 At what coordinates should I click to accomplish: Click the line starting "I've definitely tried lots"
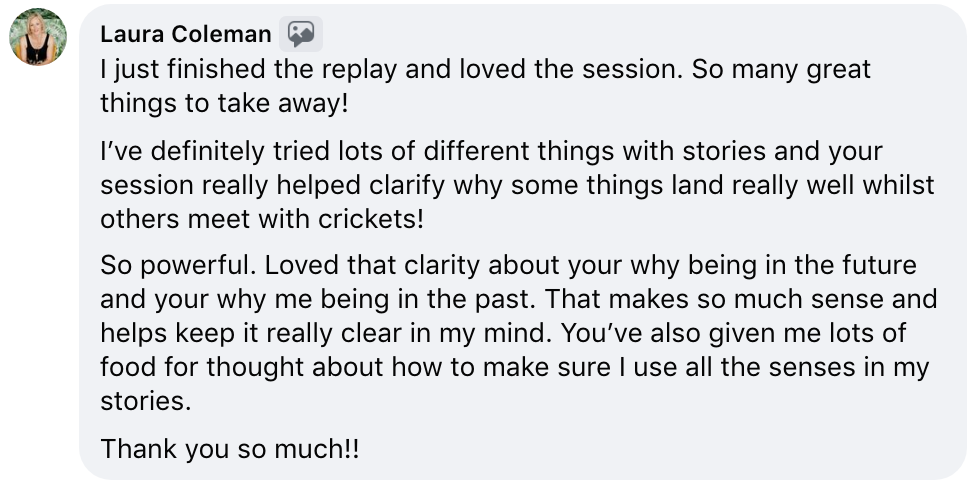(491, 151)
